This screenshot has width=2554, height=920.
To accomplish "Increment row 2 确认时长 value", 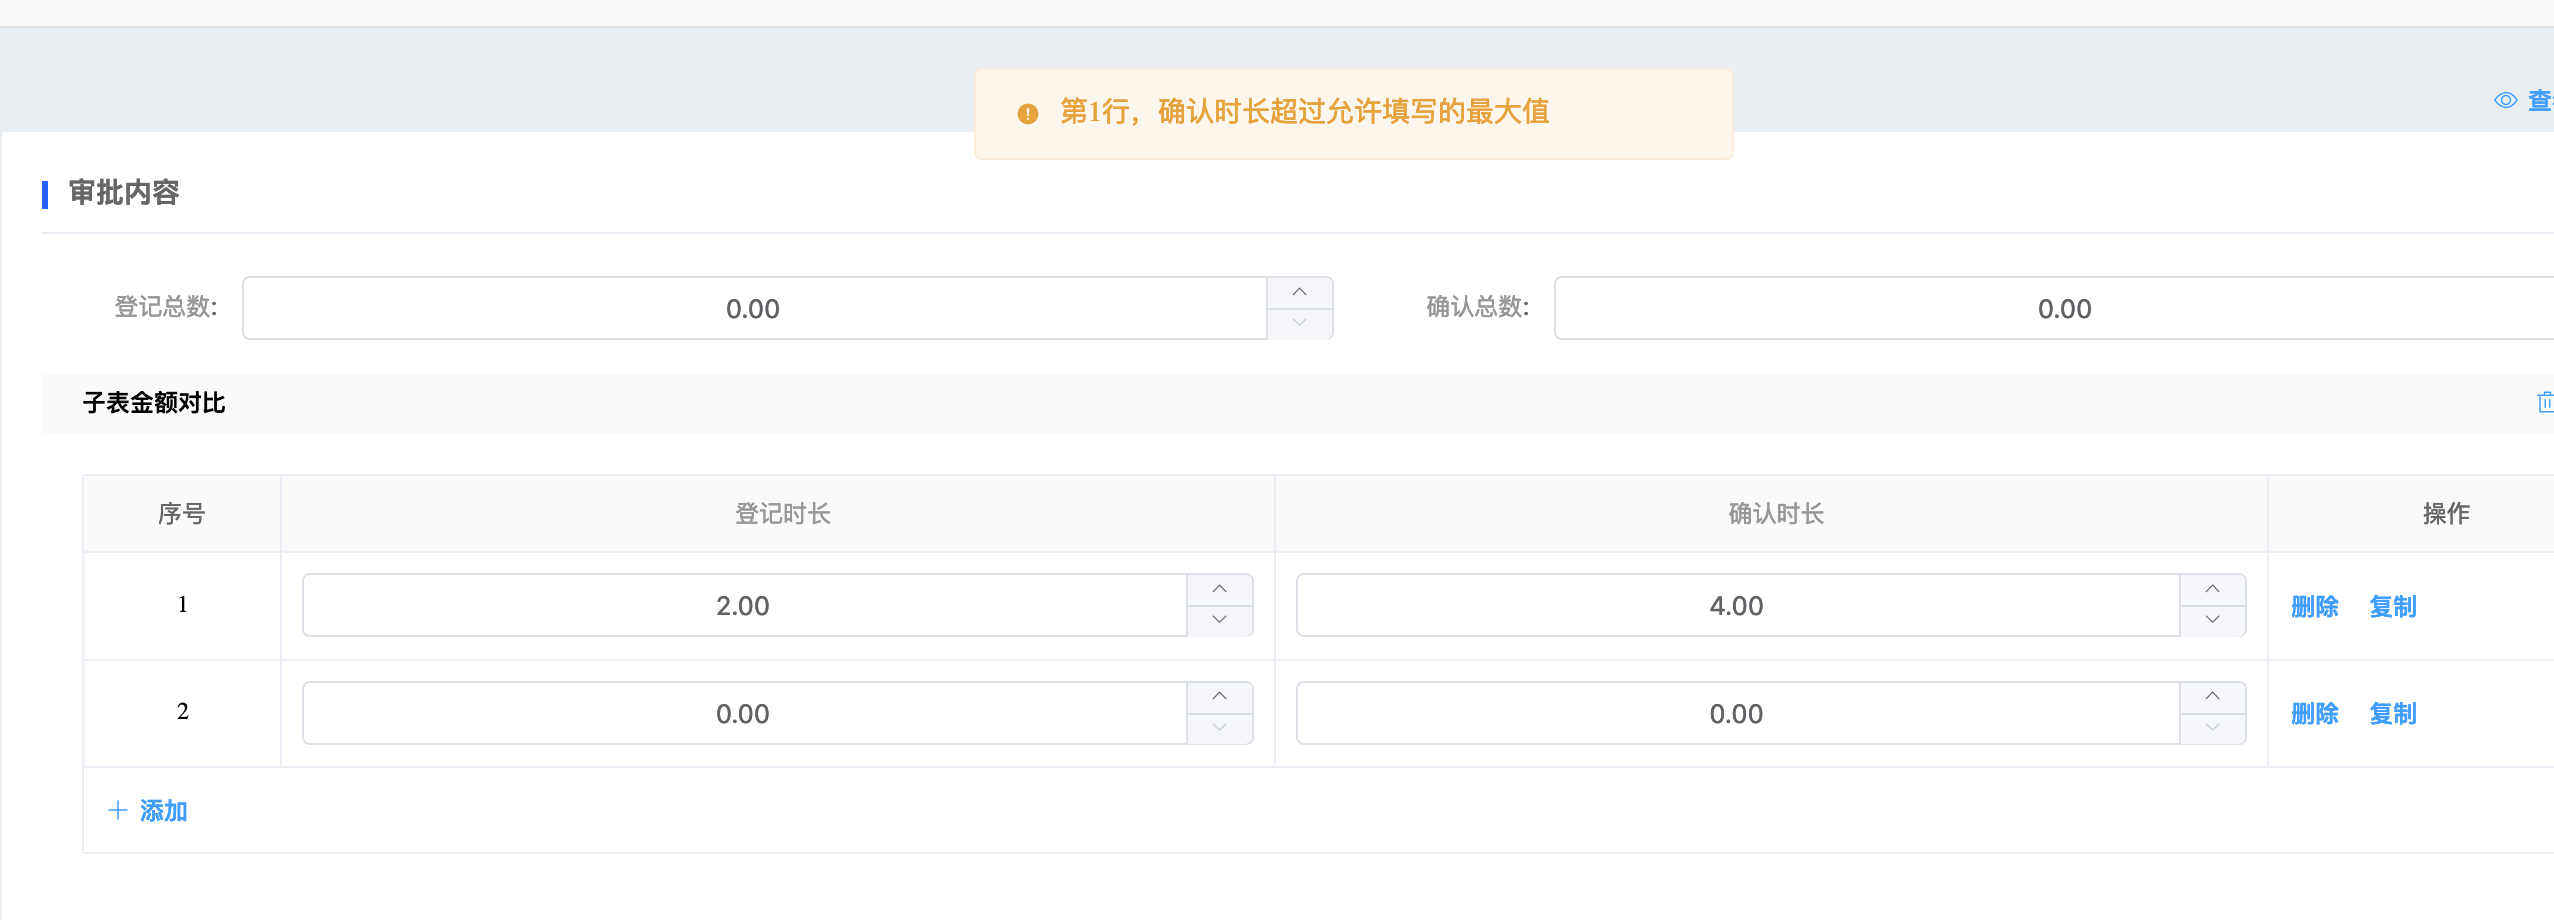I will coord(2212,696).
